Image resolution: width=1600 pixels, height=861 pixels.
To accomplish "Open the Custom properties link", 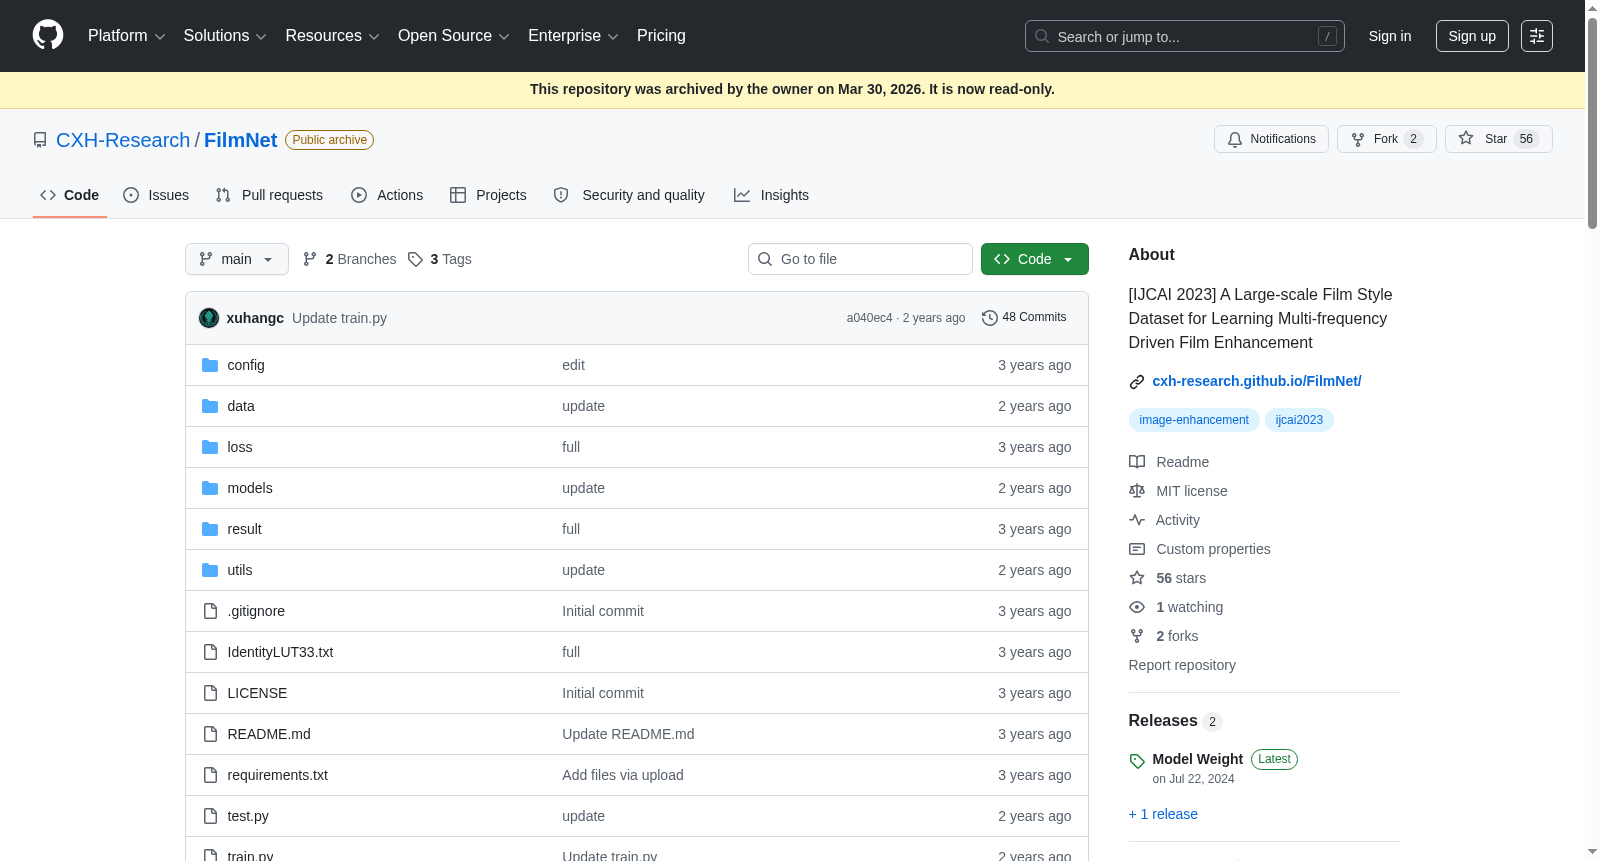I will (1213, 549).
